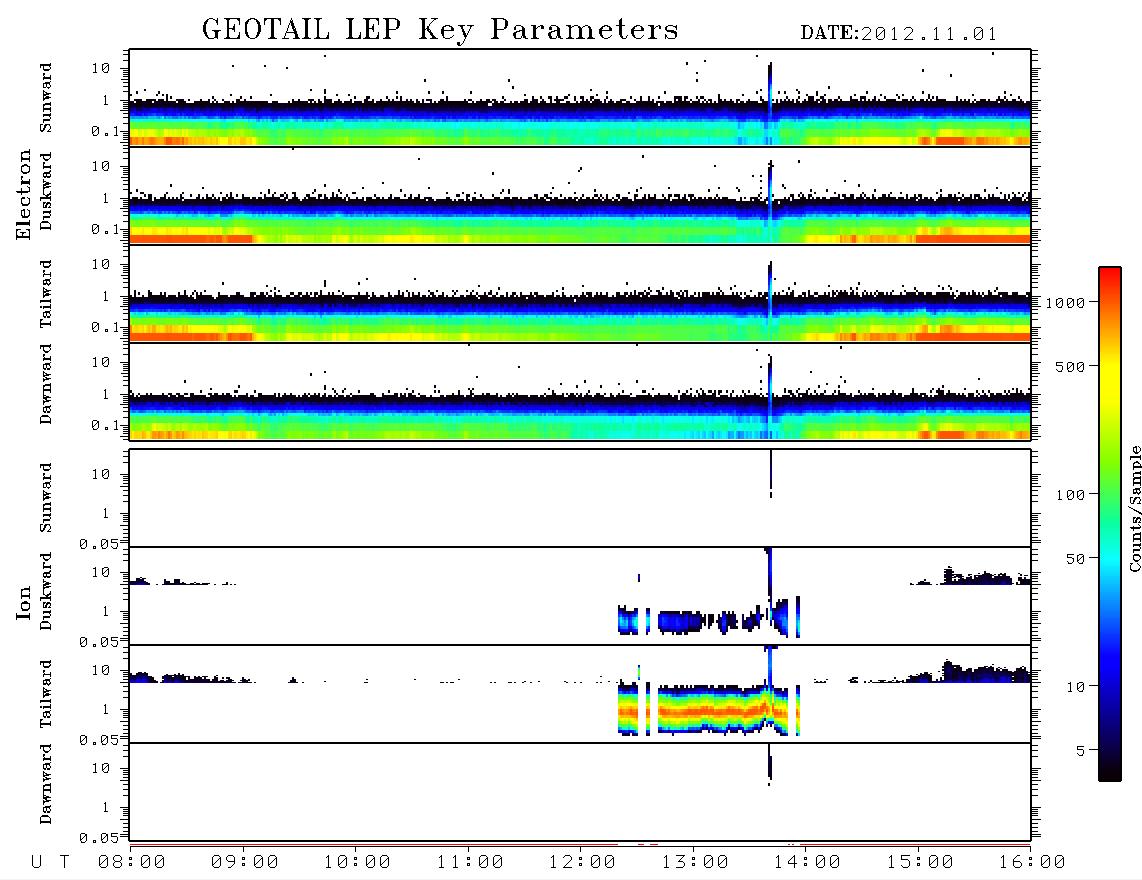Click the Electron Tailward panel label
The width and height of the screenshot is (1142, 880).
point(46,294)
